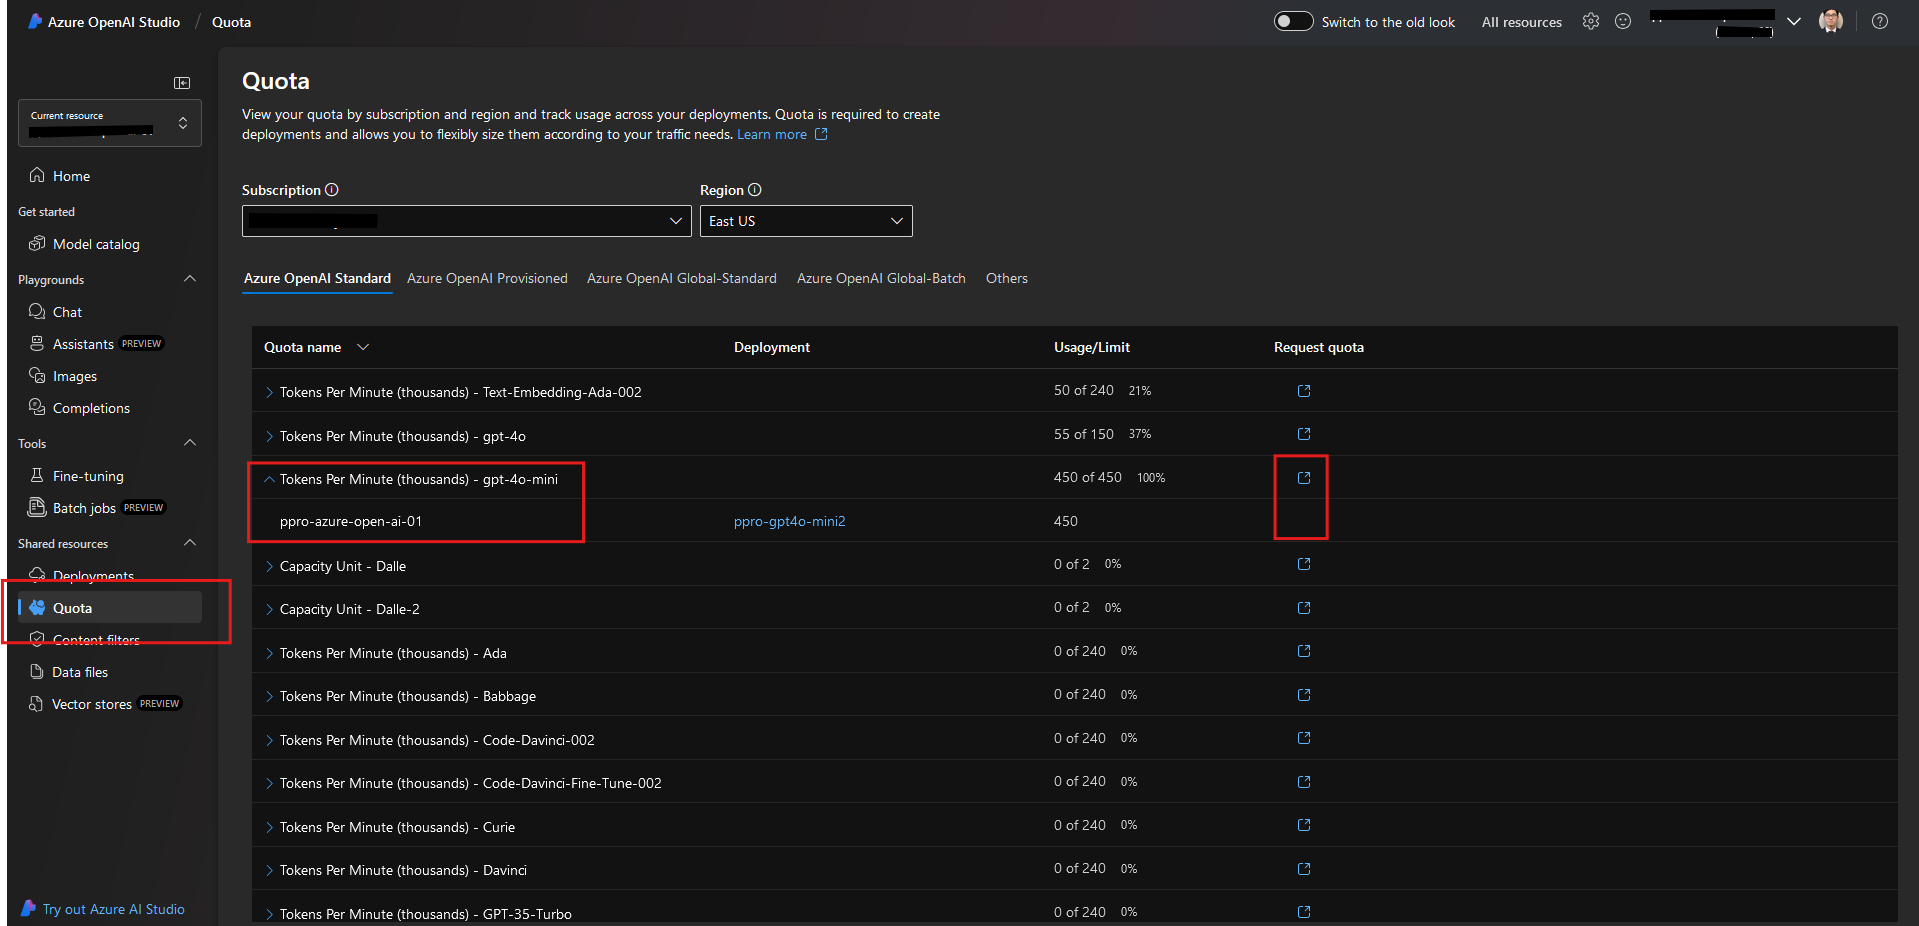Screen dimensions: 1919x926
Task: Click the Azure OpenAI Studio logo
Action: 35,21
